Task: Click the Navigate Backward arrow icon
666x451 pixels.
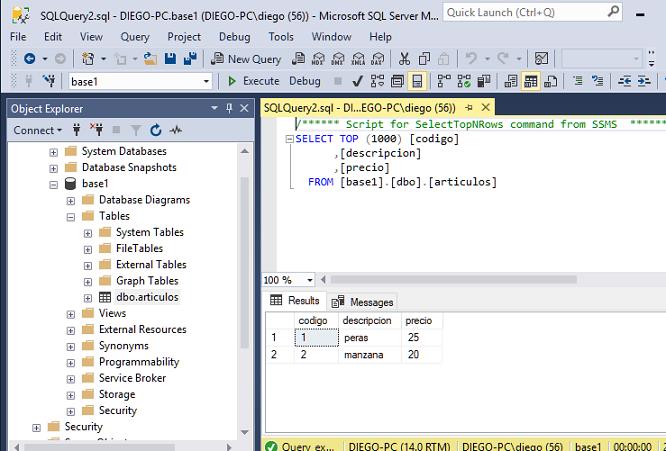Action: pos(29,59)
